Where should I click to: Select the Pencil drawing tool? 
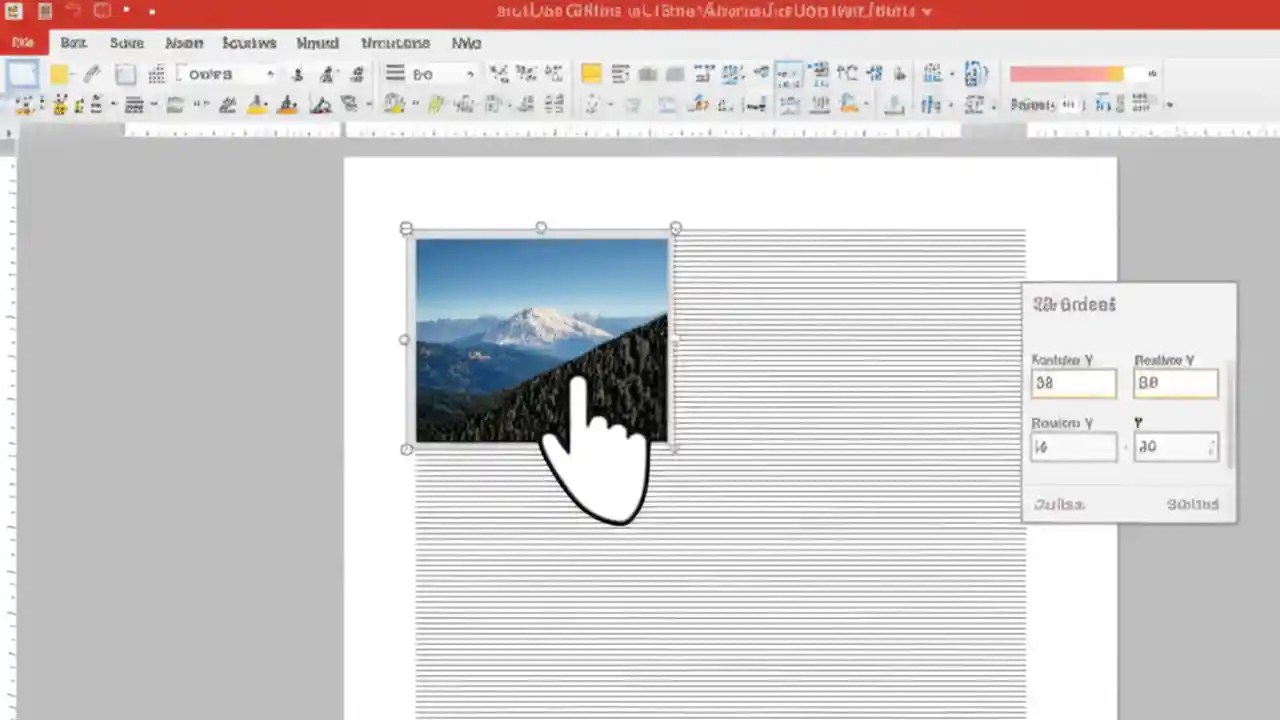pyautogui.click(x=92, y=74)
